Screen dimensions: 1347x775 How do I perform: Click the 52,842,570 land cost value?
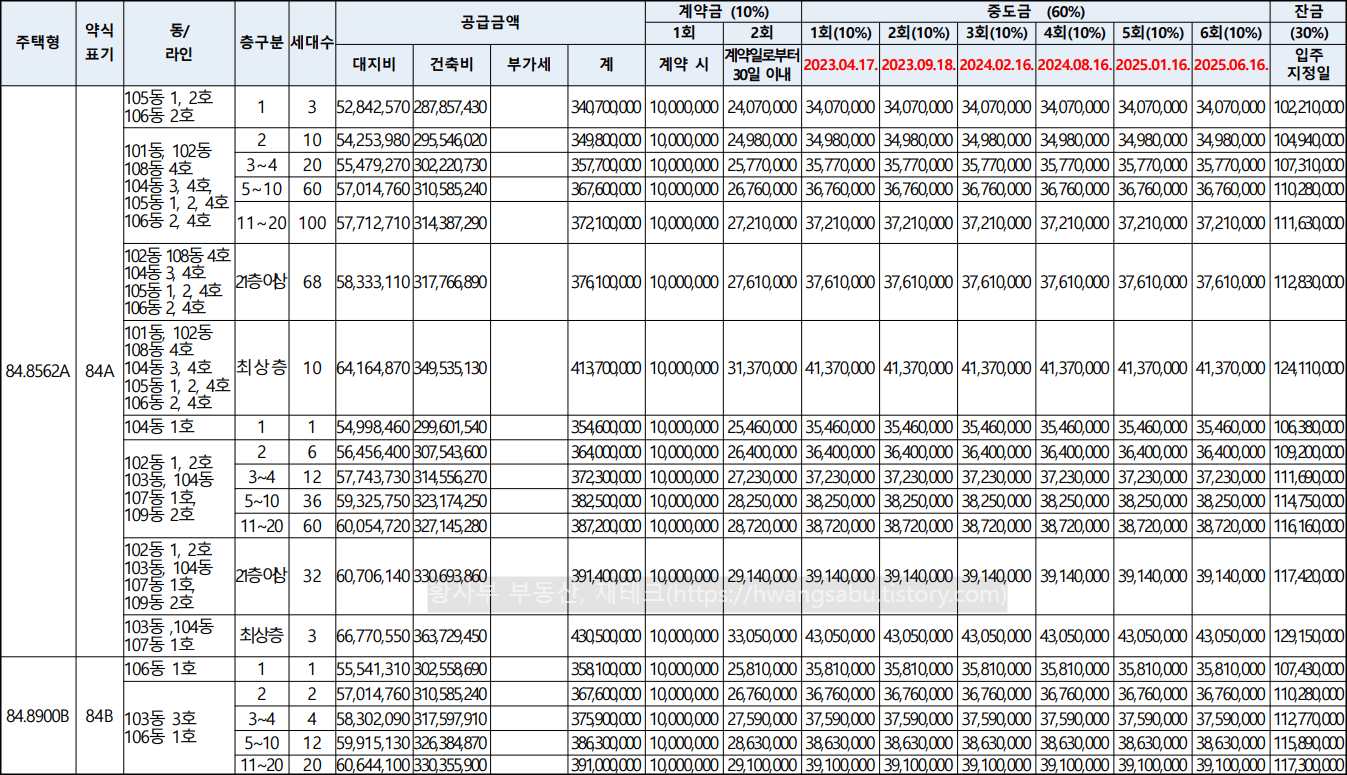click(x=374, y=106)
